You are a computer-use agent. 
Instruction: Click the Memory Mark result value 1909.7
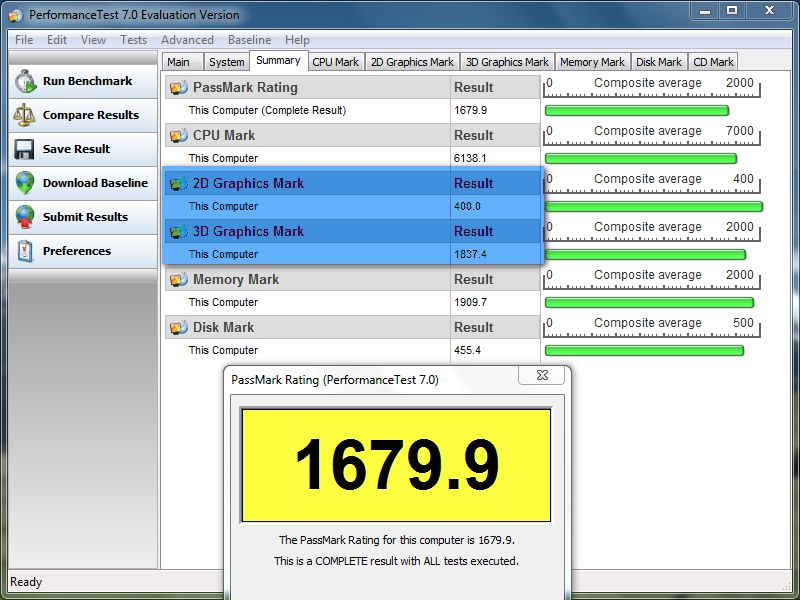[x=470, y=303]
